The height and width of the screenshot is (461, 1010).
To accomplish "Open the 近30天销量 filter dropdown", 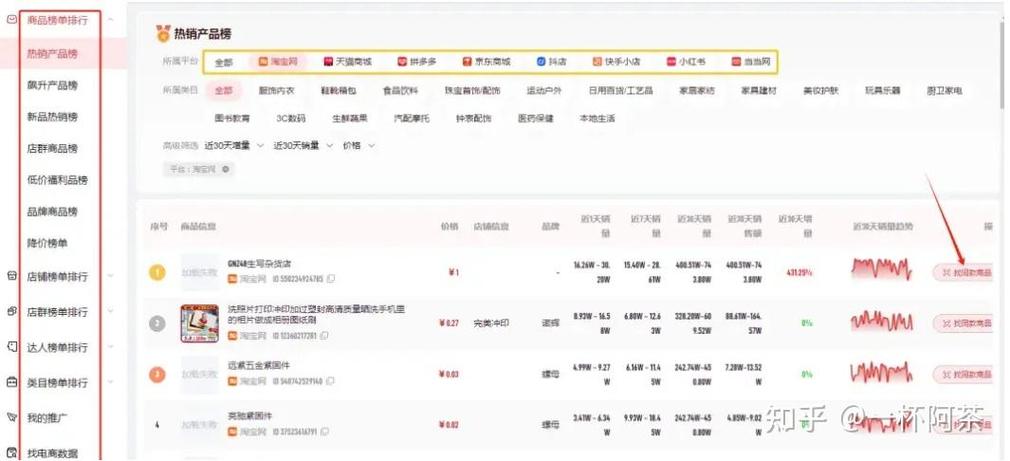I will pyautogui.click(x=303, y=146).
